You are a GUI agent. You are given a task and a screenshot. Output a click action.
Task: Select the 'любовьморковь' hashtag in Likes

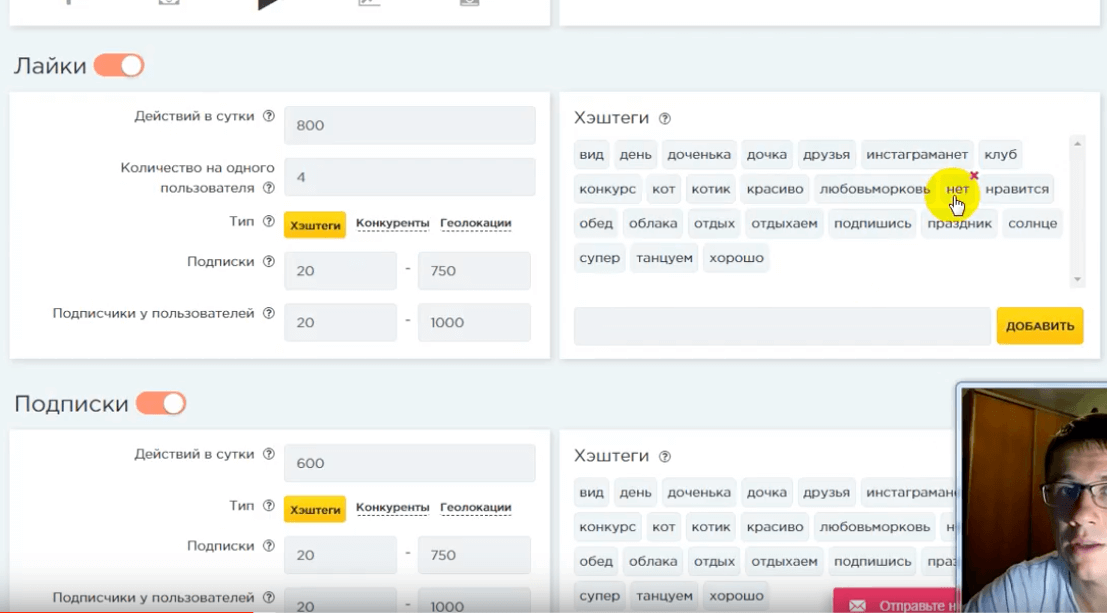tap(874, 189)
